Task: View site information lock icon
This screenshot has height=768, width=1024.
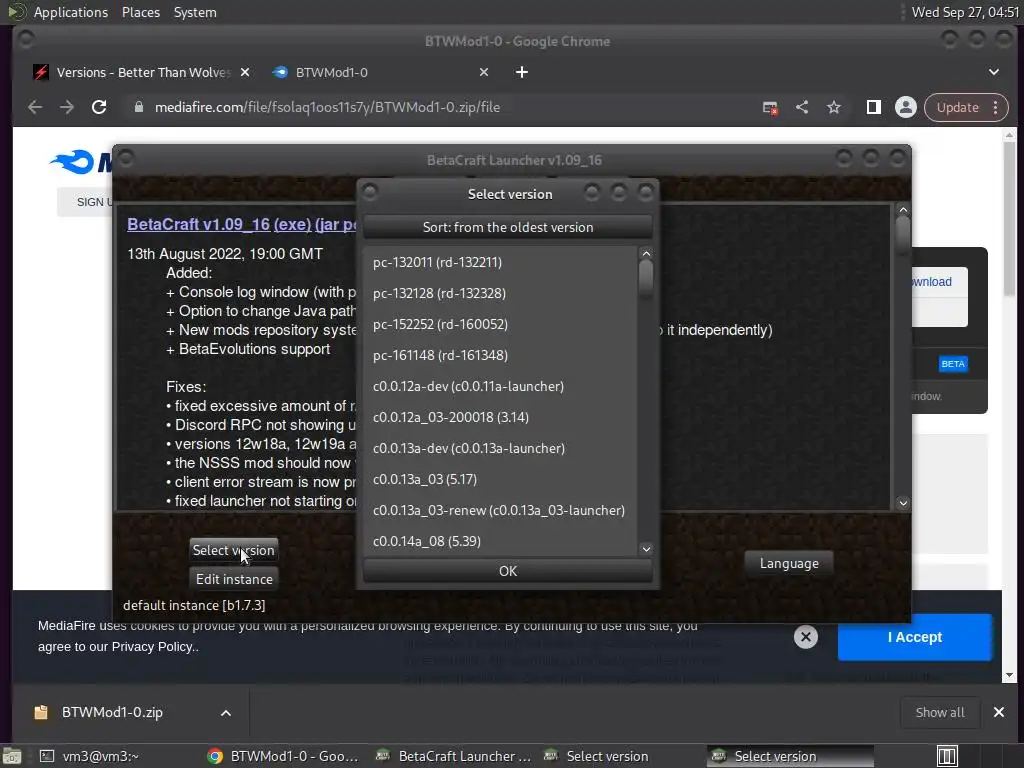Action: [138, 107]
